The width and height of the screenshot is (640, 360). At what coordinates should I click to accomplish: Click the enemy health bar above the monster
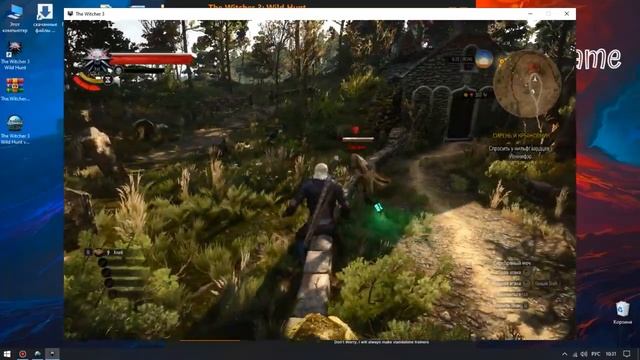tap(358, 139)
